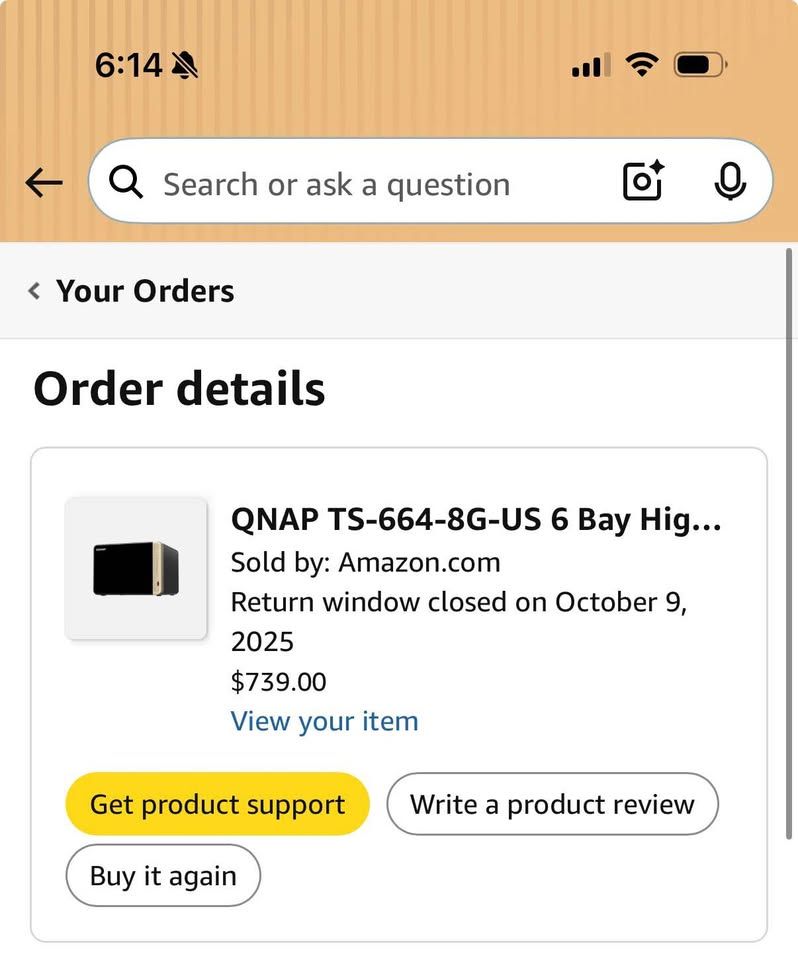Image resolution: width=798 pixels, height=960 pixels.
Task: Tap the battery indicator icon
Action: coord(701,66)
